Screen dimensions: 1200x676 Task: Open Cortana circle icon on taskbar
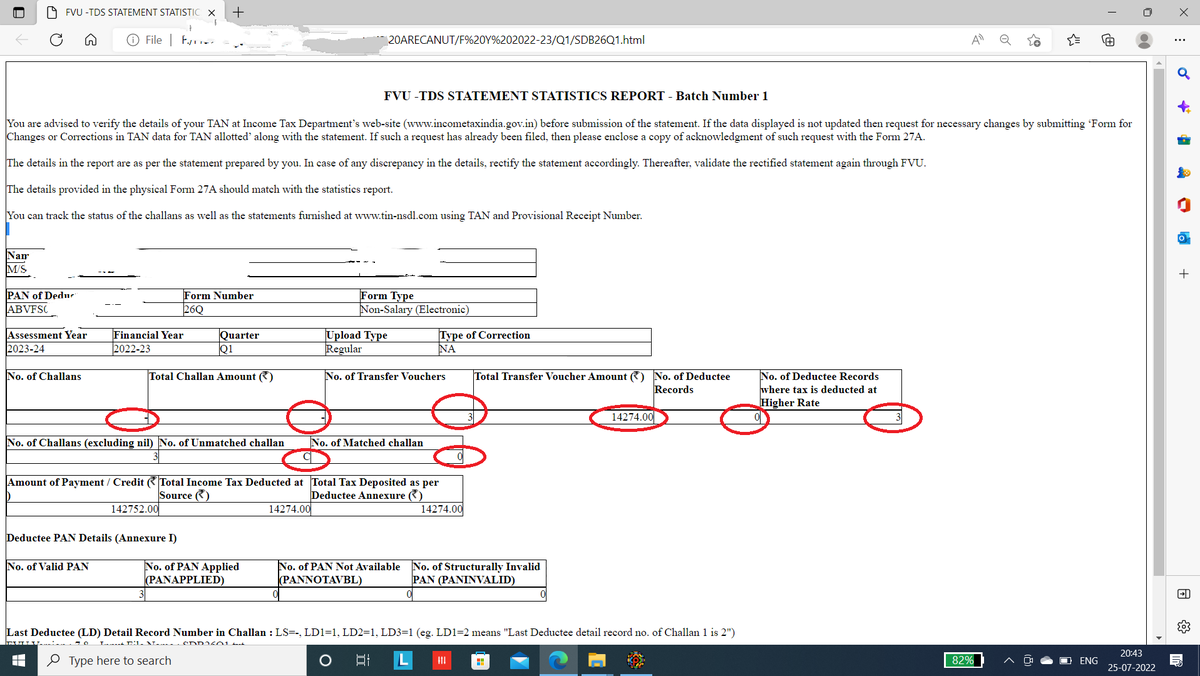(323, 660)
